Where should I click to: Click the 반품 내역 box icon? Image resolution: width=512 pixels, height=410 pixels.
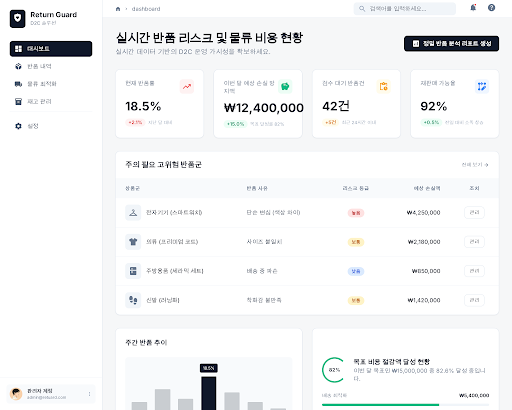18,66
